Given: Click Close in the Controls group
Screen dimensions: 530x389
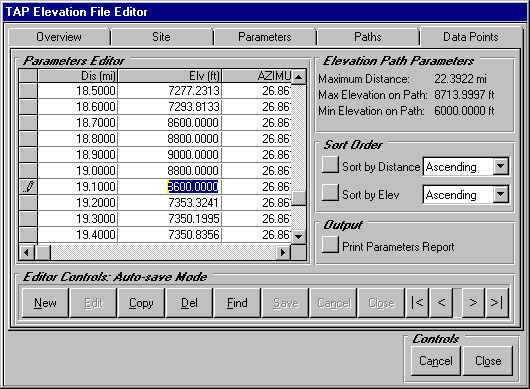Looking at the screenshot, I should (x=488, y=361).
